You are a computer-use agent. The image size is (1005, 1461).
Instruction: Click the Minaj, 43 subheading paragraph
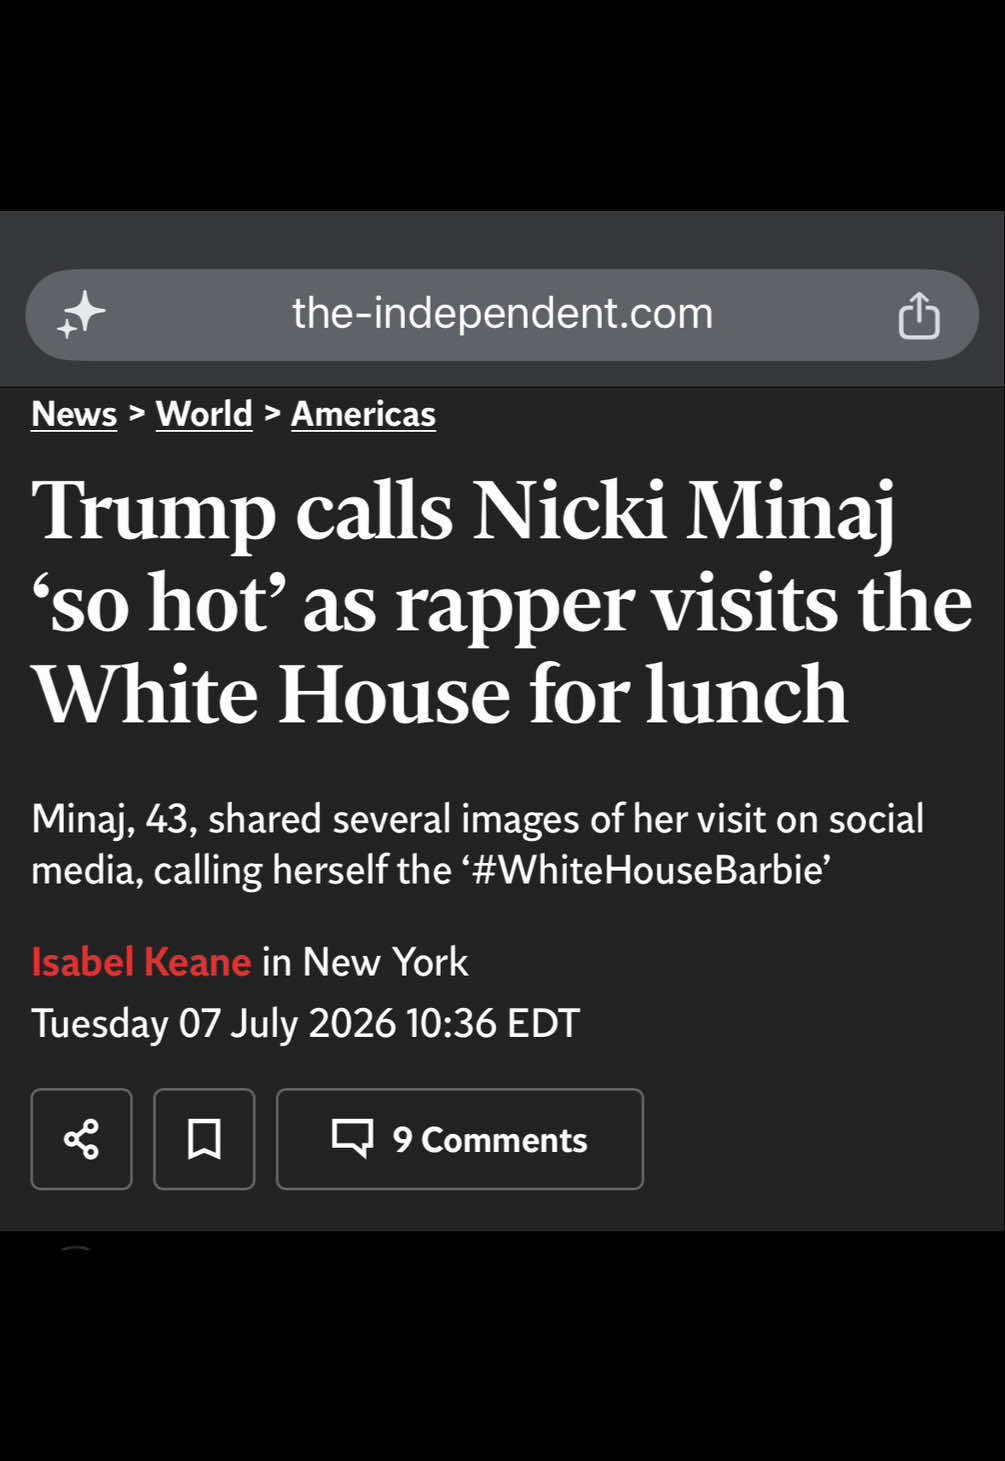(x=478, y=844)
